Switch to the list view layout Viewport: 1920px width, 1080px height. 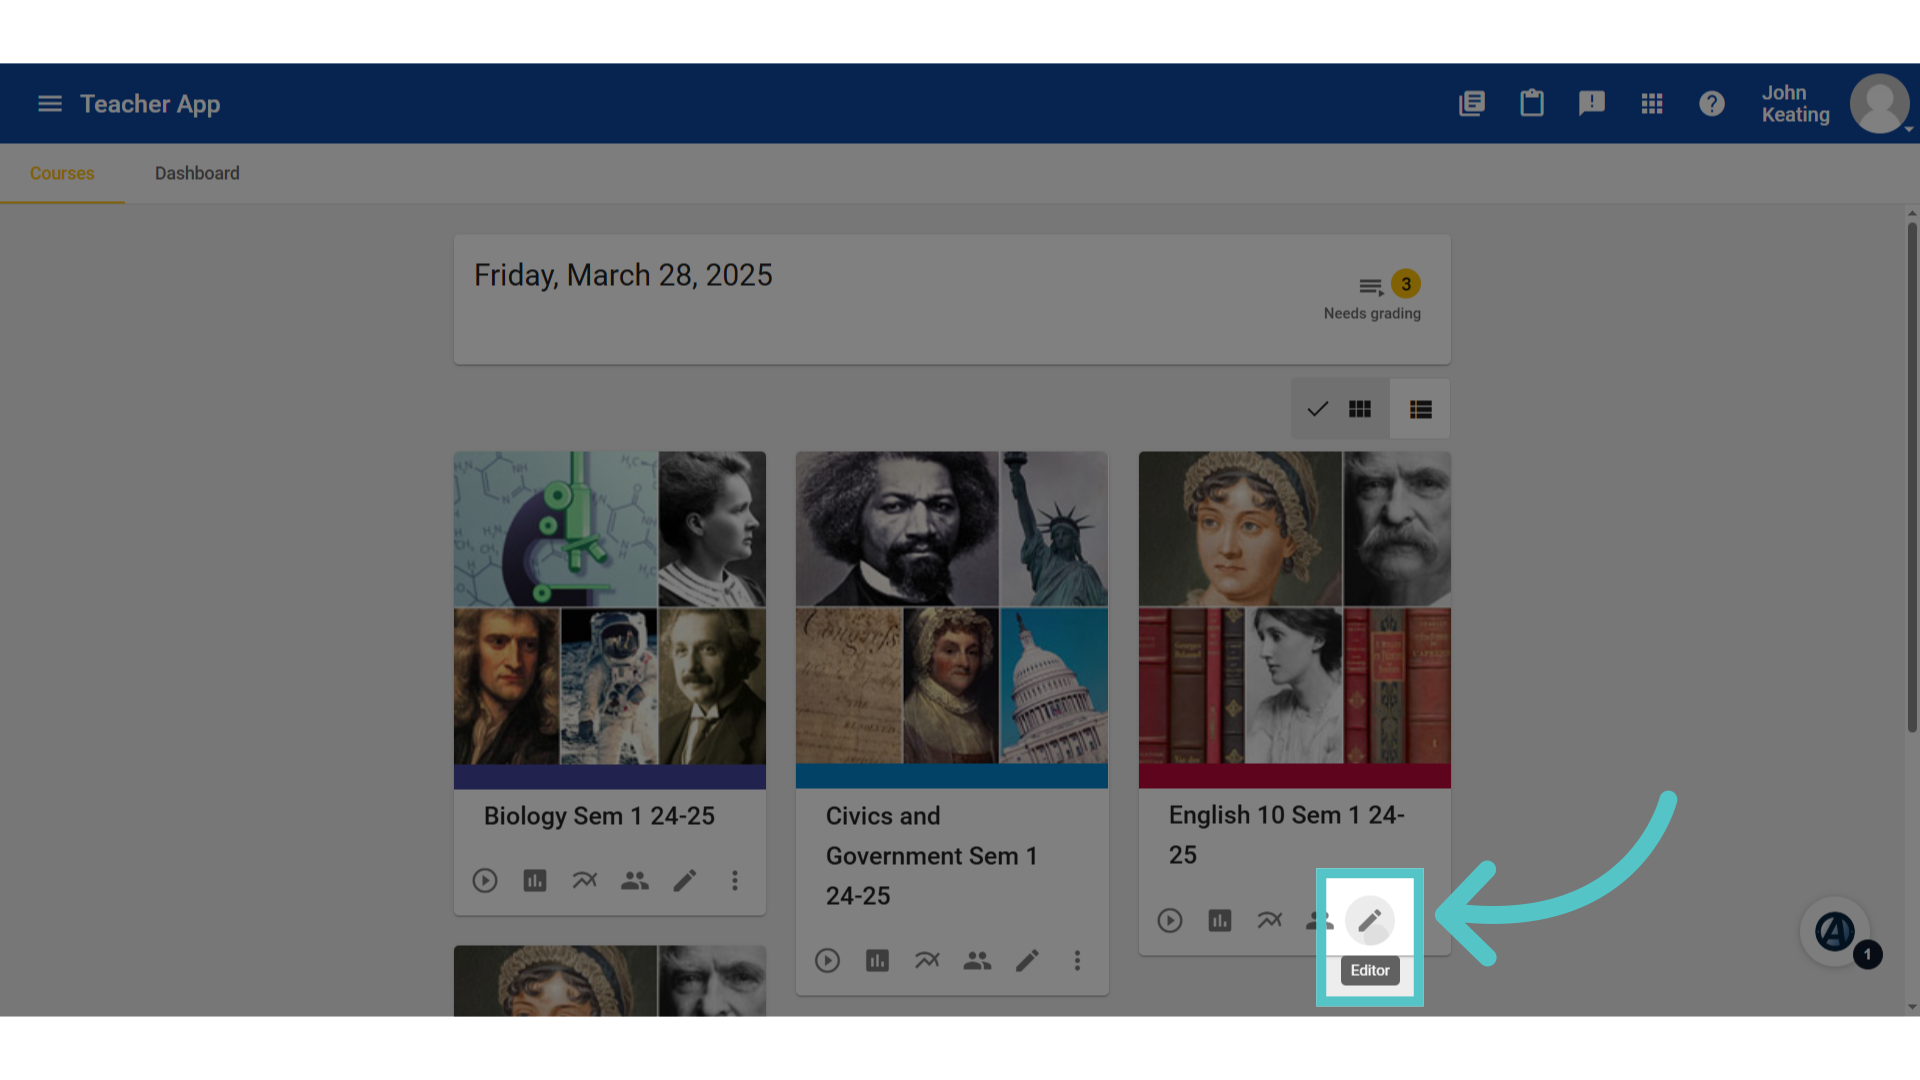click(x=1420, y=409)
